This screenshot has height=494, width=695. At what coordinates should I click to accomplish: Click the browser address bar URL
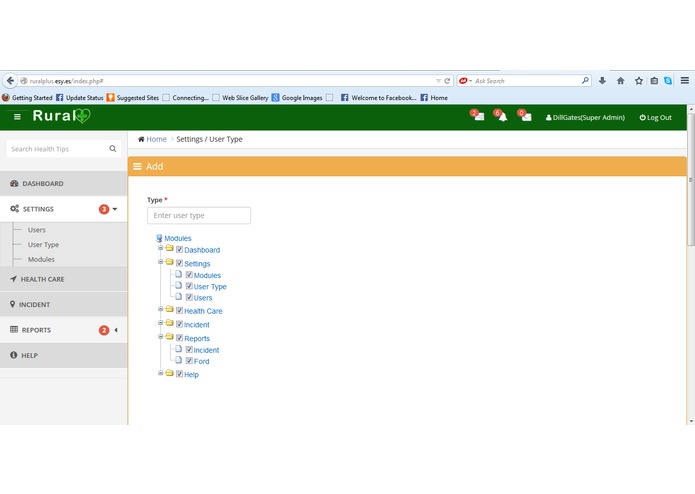(x=66, y=81)
